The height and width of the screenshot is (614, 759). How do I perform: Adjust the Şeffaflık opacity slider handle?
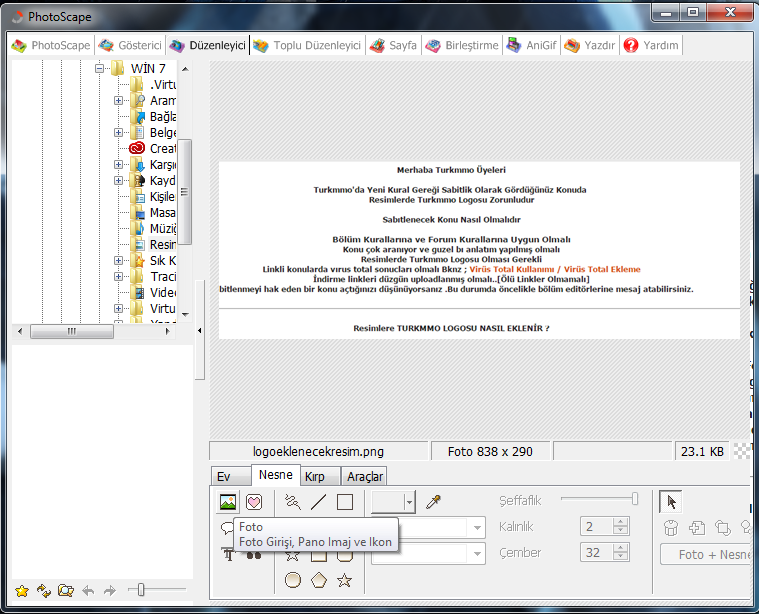635,499
